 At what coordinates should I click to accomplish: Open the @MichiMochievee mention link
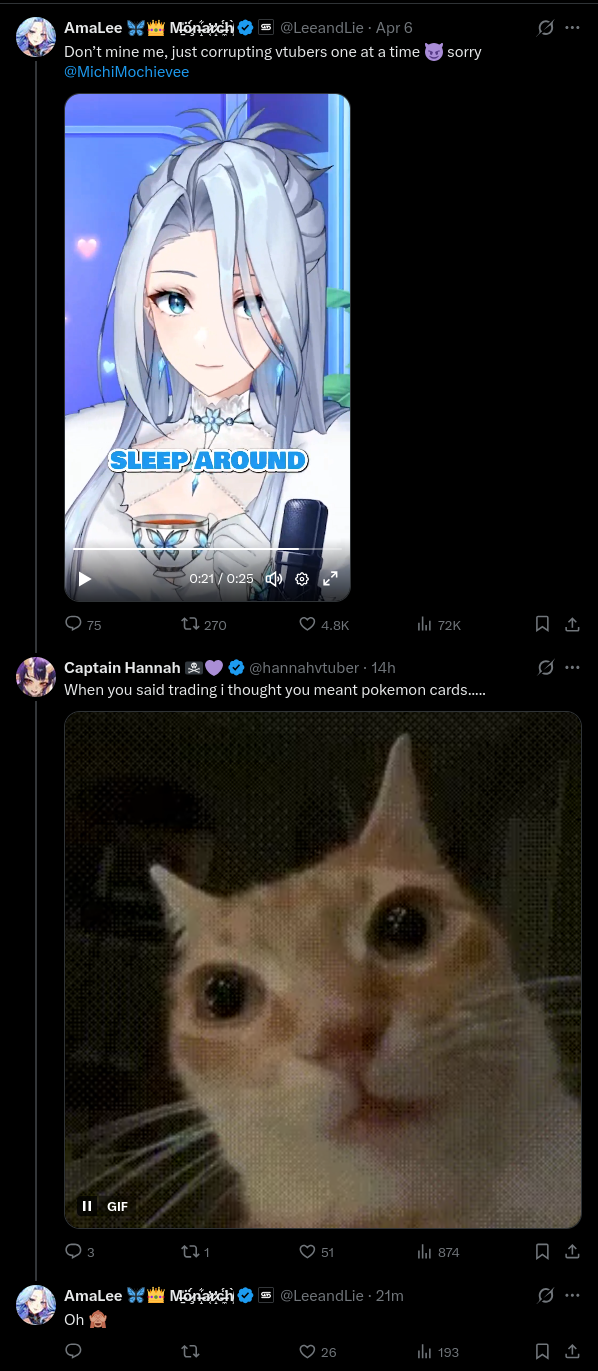pos(126,72)
